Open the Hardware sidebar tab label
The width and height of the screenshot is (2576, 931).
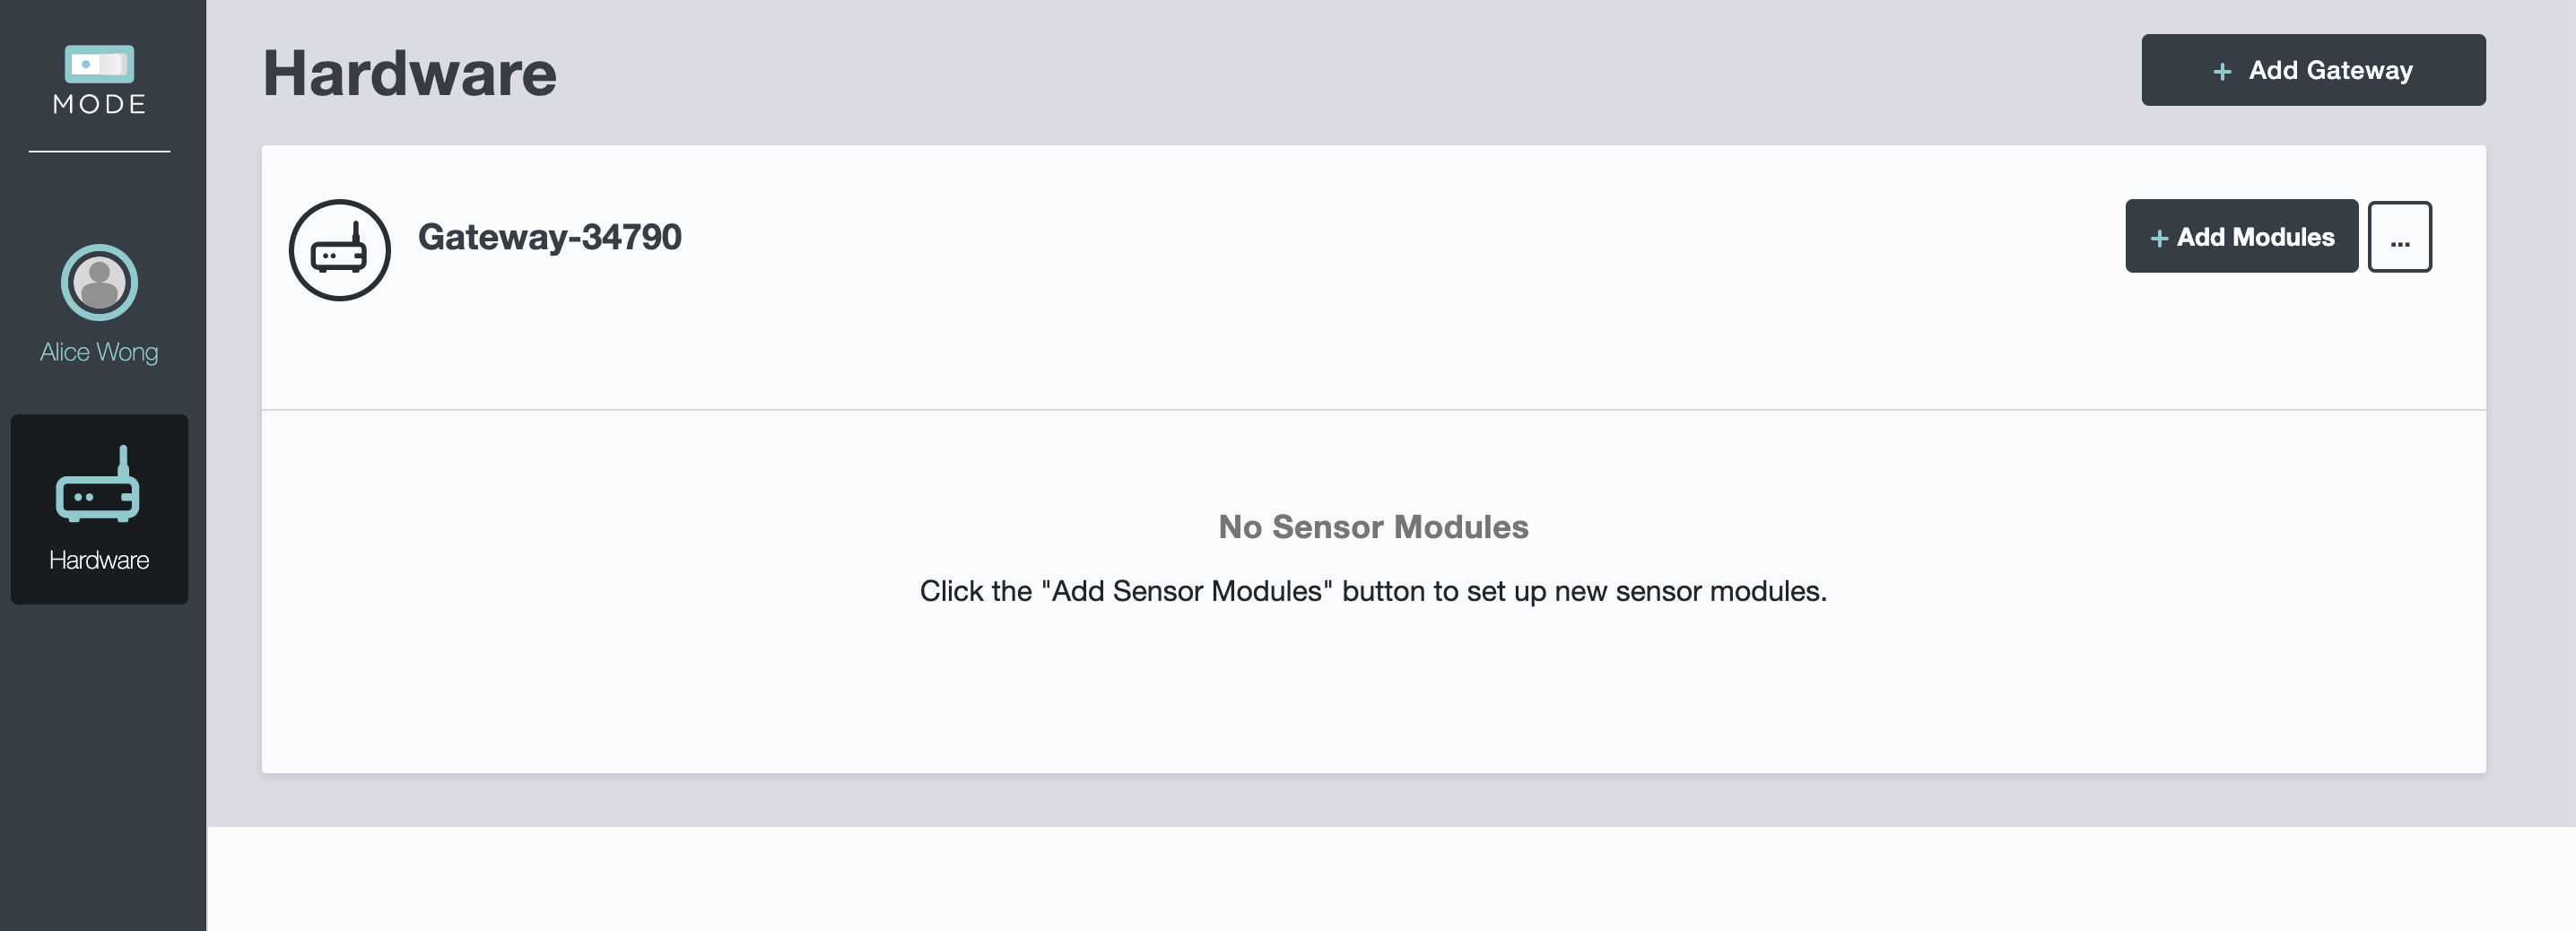click(99, 560)
